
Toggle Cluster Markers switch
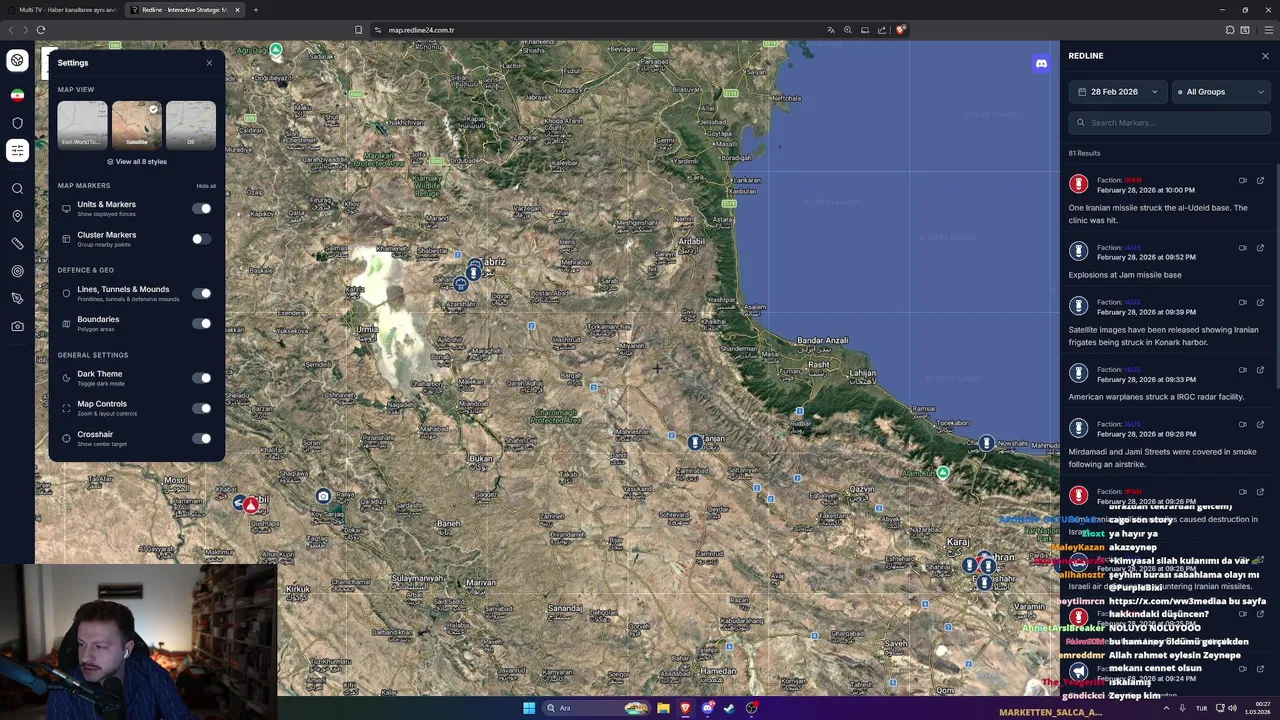coord(202,239)
